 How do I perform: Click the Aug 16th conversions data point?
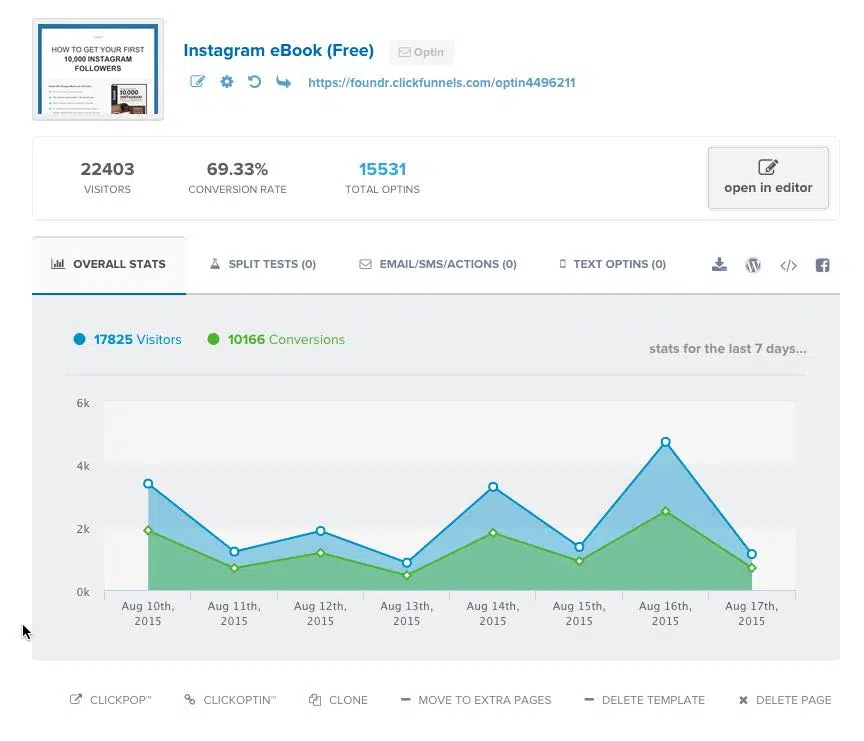click(666, 511)
